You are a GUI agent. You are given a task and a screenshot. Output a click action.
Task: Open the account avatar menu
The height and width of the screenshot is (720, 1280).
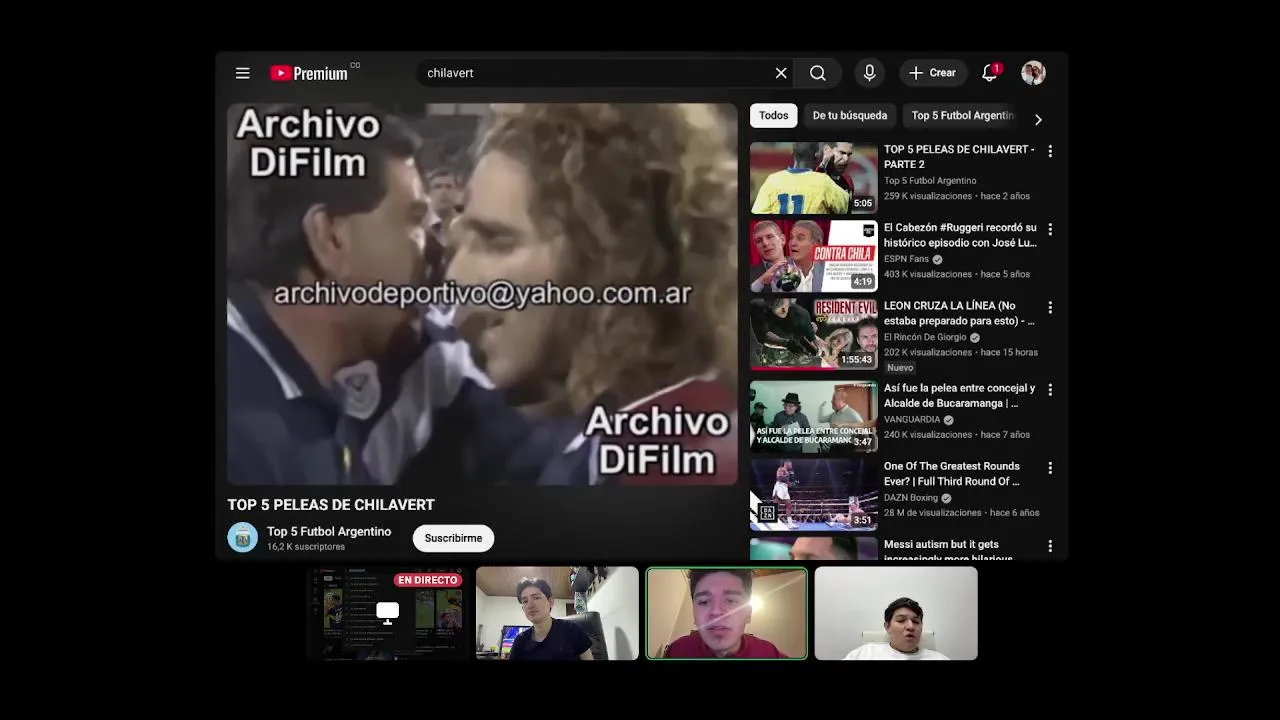(x=1033, y=73)
